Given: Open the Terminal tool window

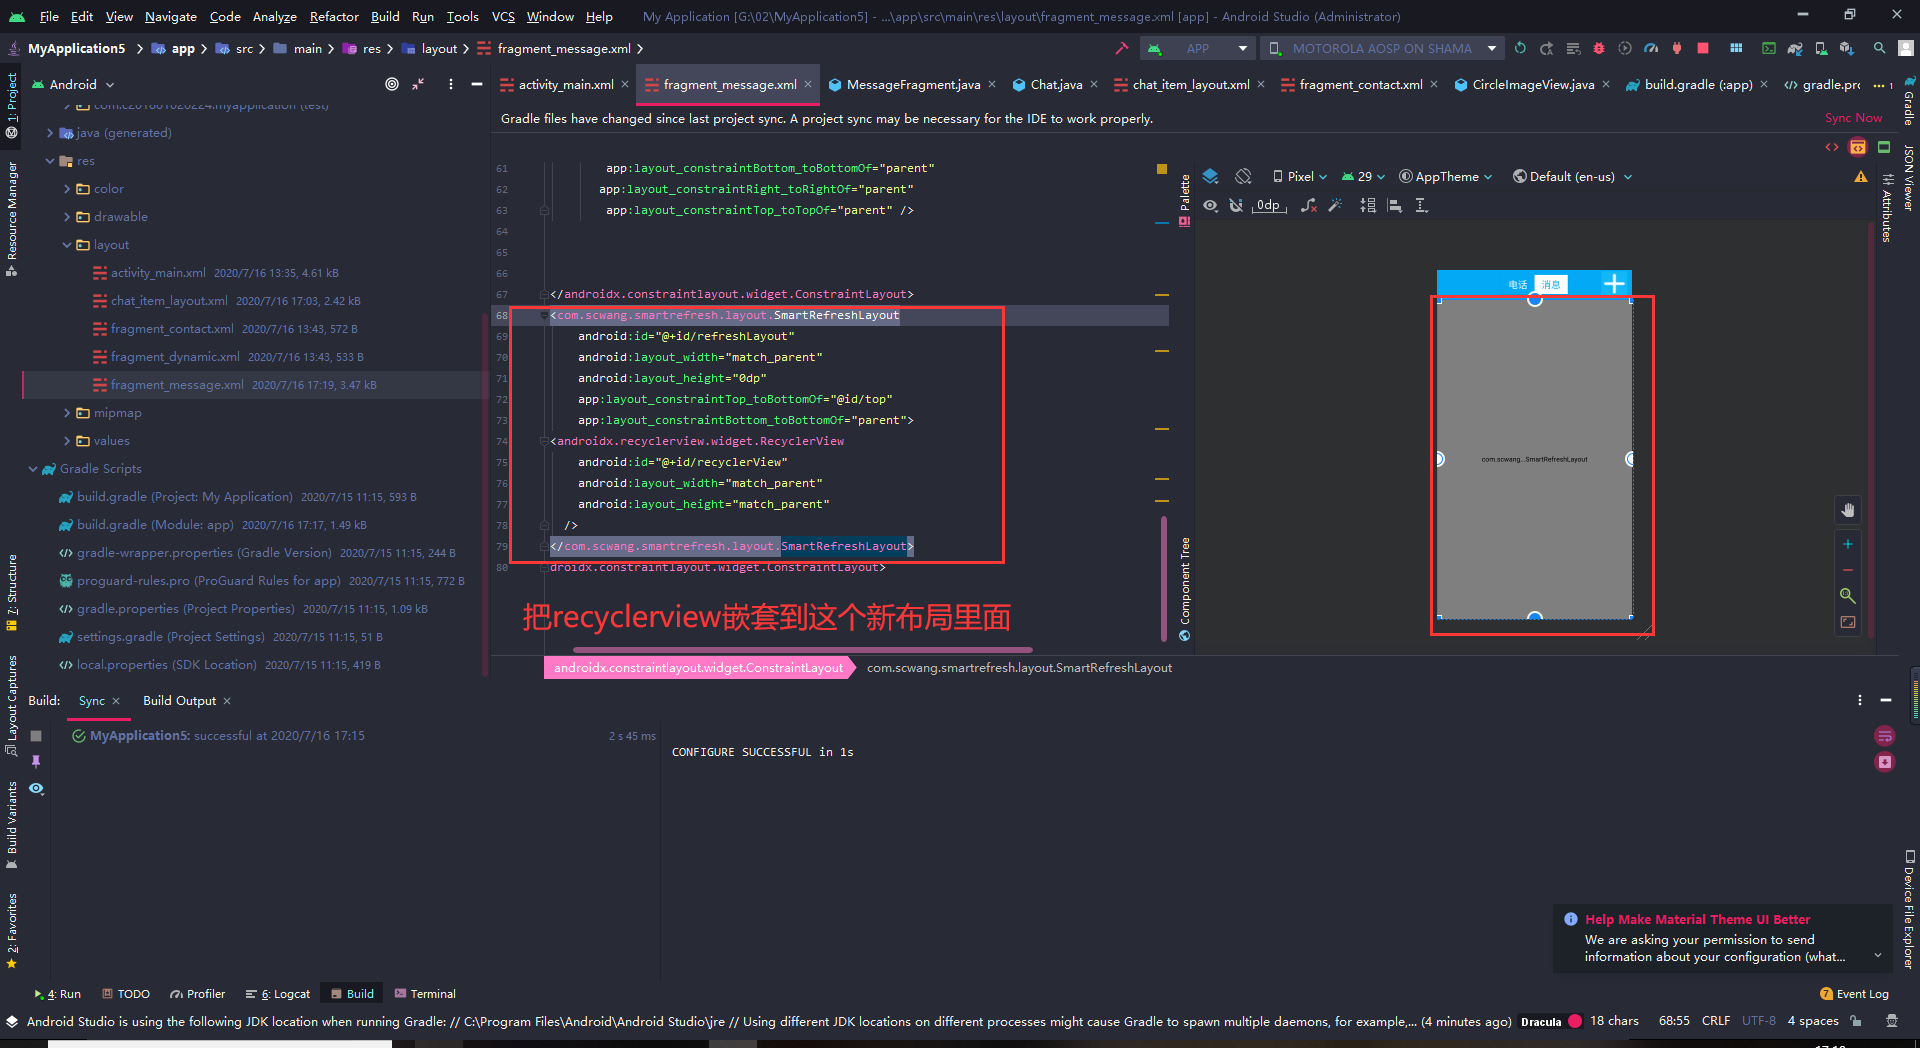Looking at the screenshot, I should pyautogui.click(x=425, y=994).
